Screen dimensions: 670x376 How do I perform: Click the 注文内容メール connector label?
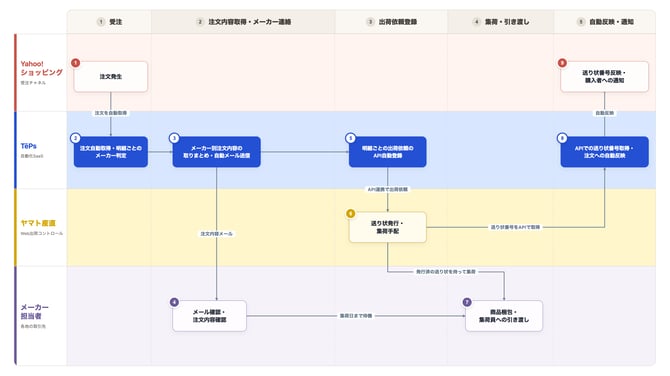pos(217,234)
